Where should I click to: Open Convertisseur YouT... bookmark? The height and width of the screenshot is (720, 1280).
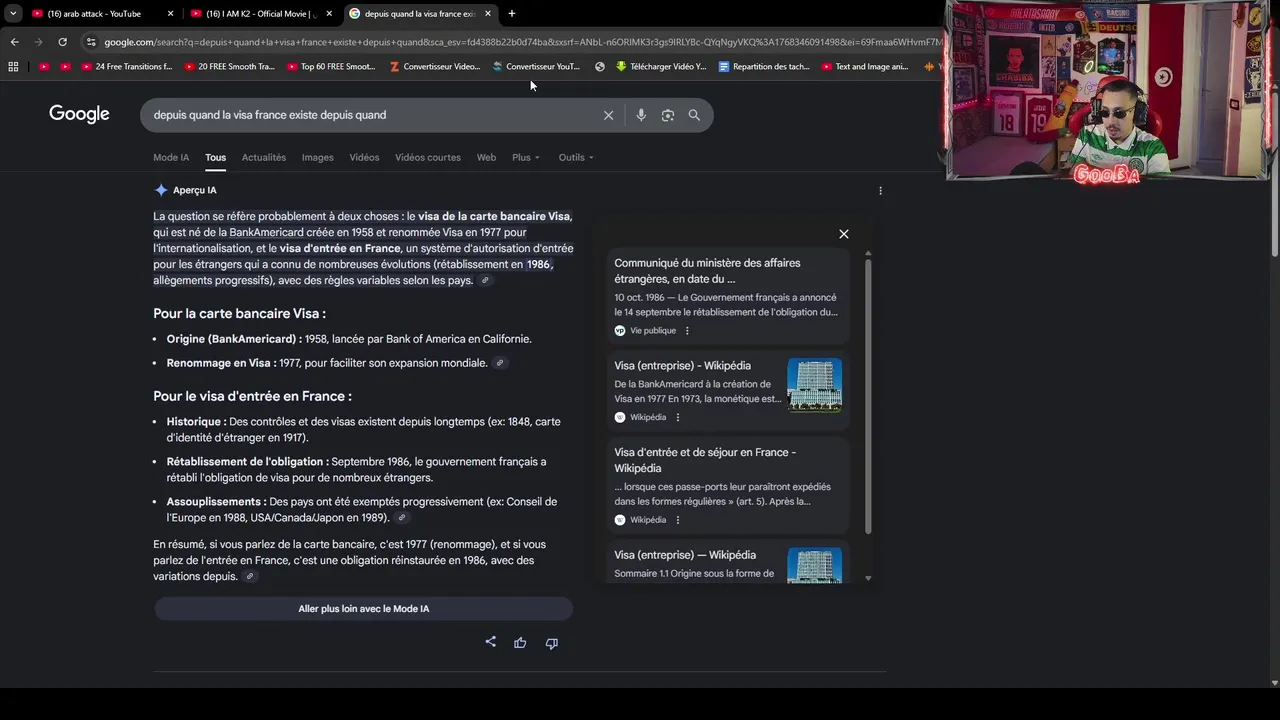536,67
